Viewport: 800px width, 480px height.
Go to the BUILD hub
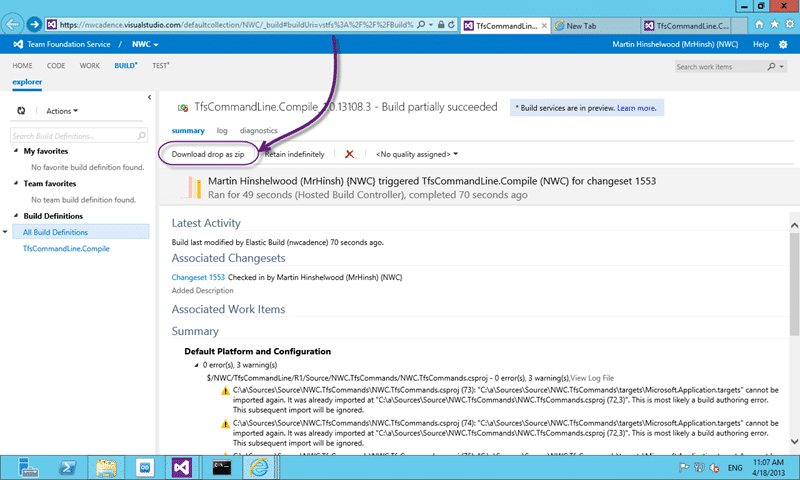click(126, 66)
